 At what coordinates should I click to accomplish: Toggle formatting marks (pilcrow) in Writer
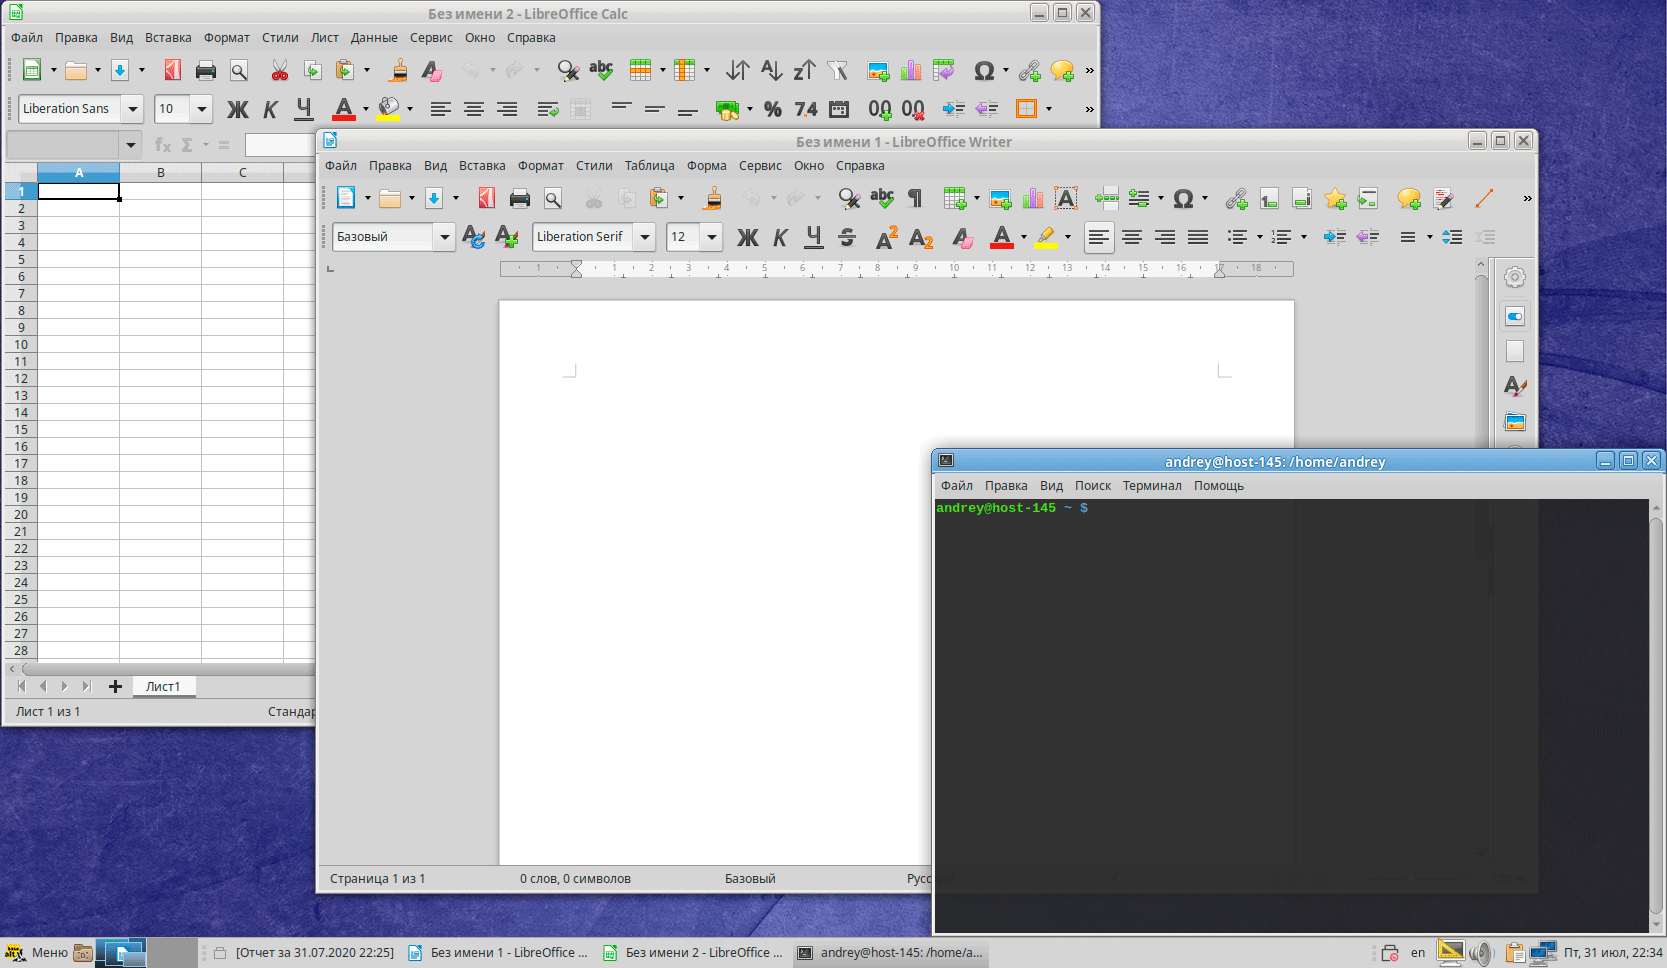(x=914, y=199)
